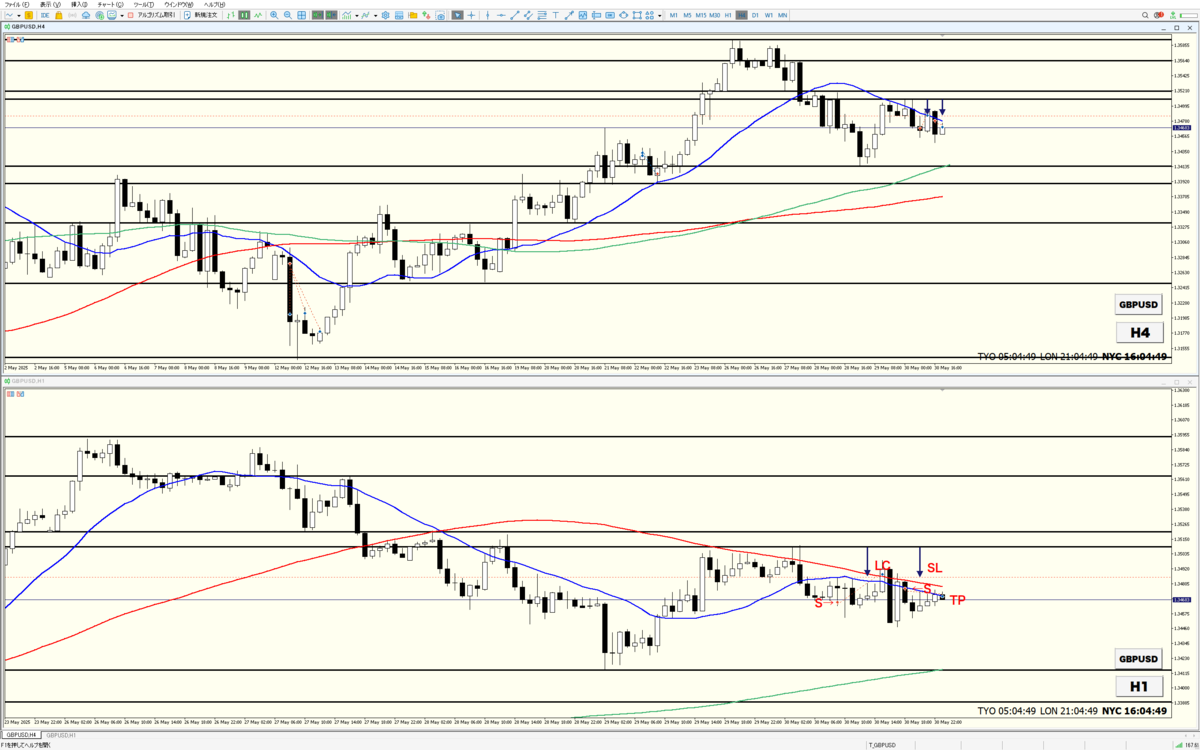Select the line chart display icon
Image resolution: width=1200 pixels, height=750 pixels.
(258, 15)
